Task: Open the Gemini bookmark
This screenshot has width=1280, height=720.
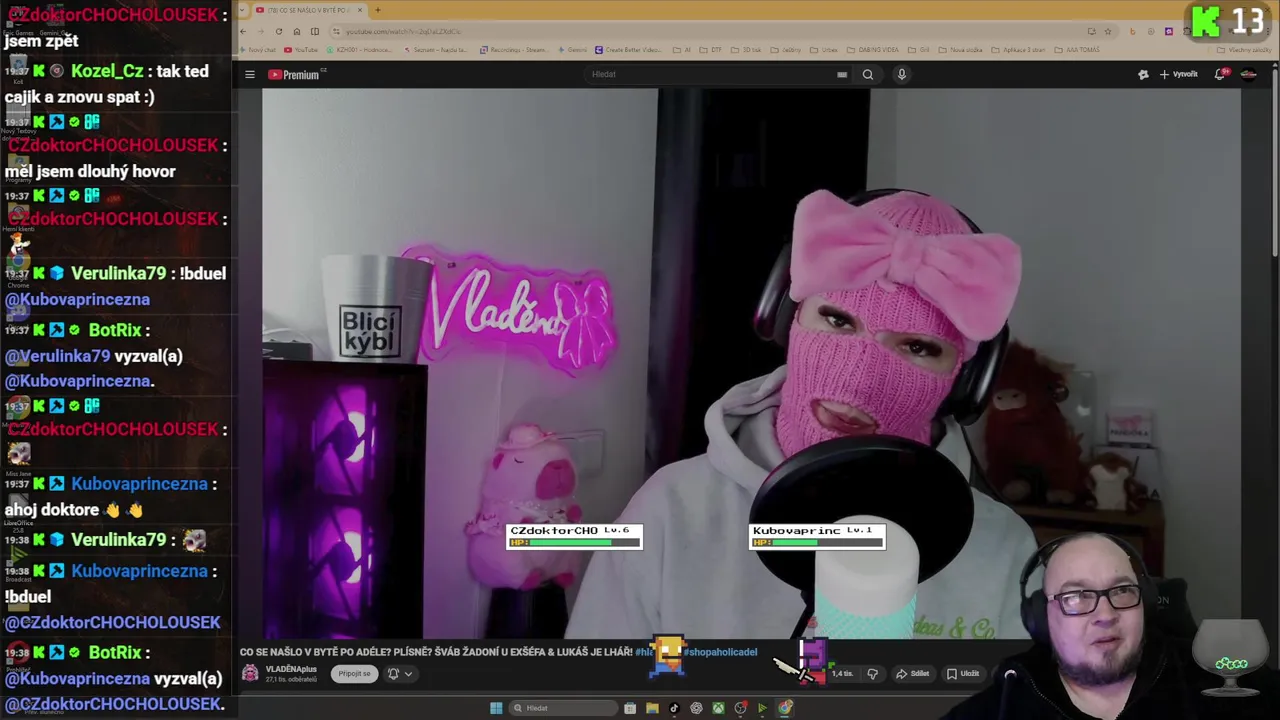Action: click(x=572, y=50)
